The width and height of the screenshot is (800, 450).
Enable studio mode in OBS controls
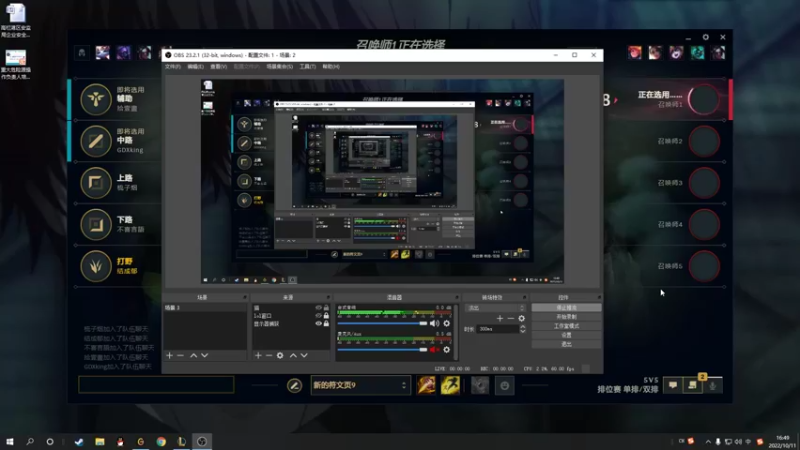pyautogui.click(x=566, y=326)
